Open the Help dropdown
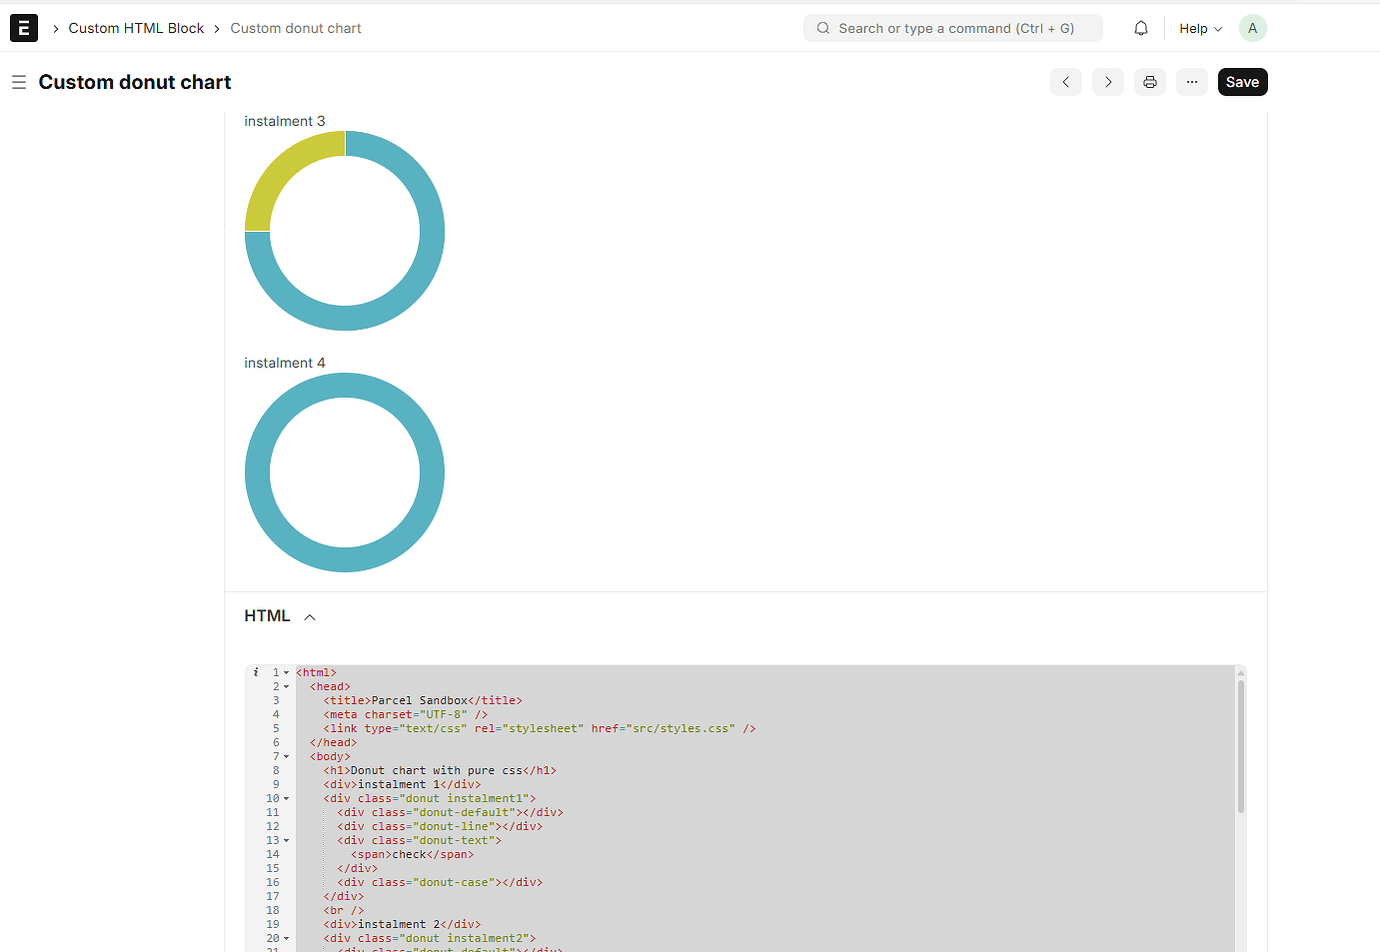This screenshot has height=952, width=1380. [1199, 27]
